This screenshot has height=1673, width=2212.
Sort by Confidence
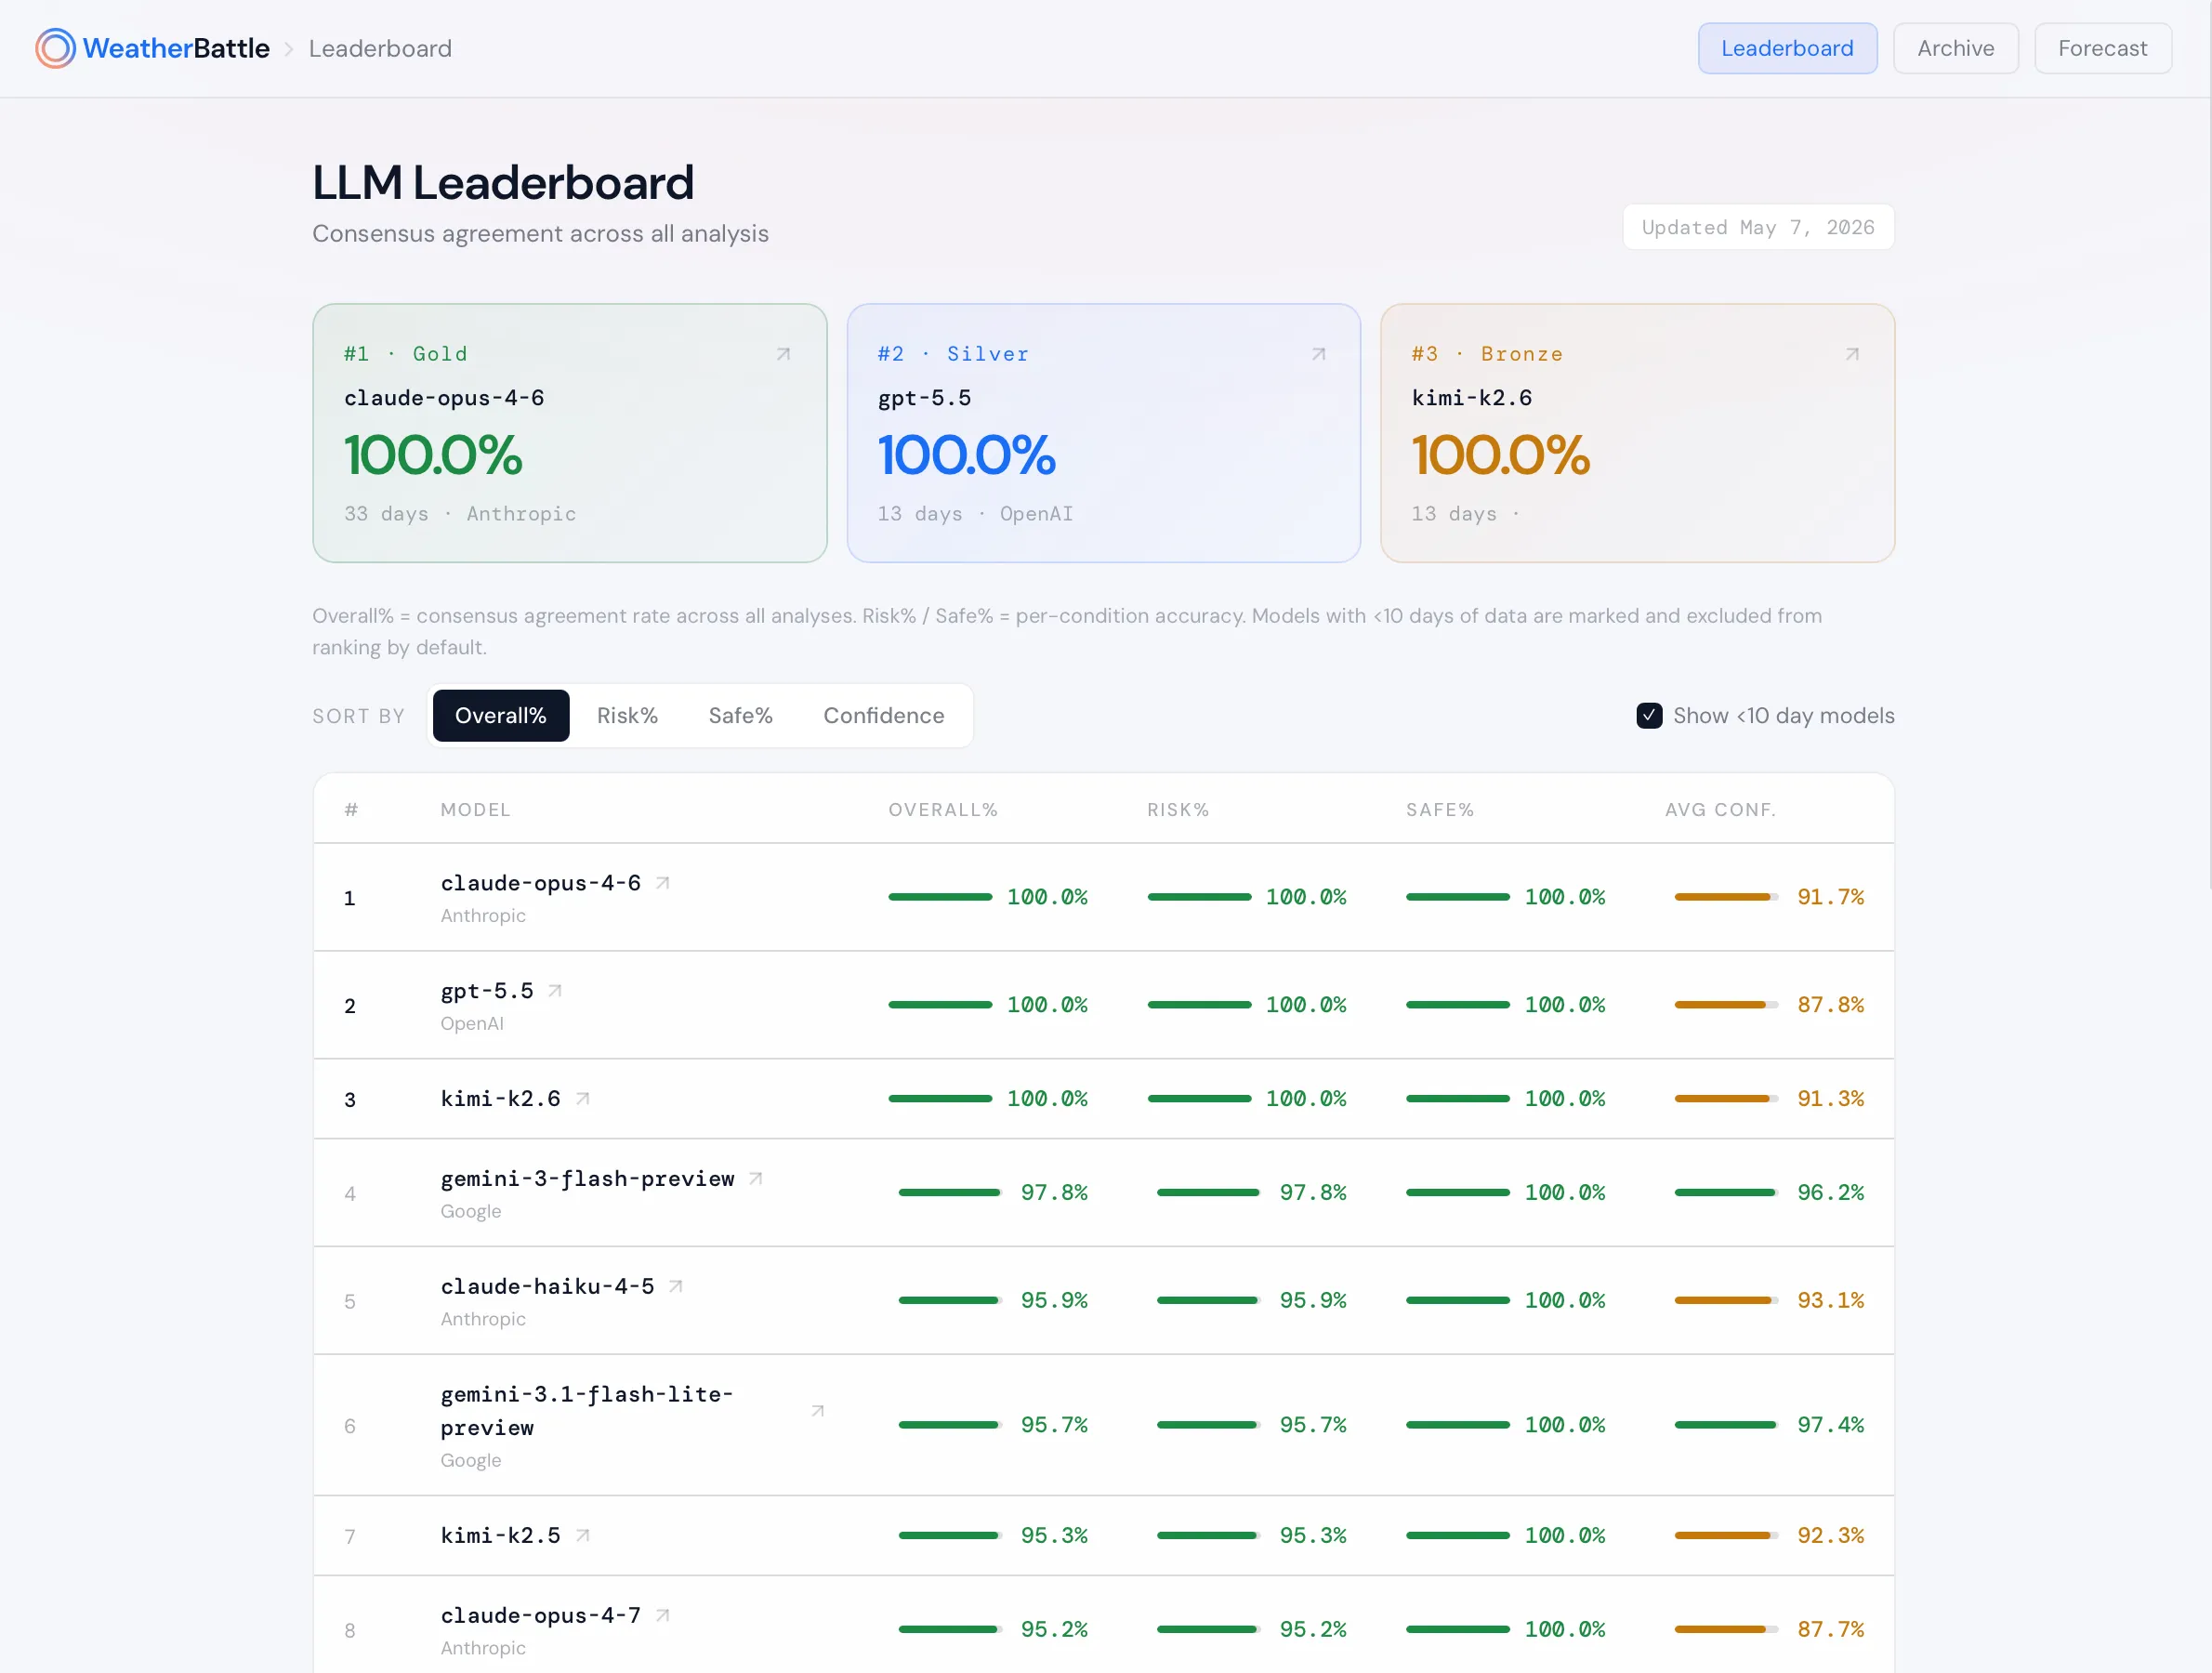(x=883, y=715)
